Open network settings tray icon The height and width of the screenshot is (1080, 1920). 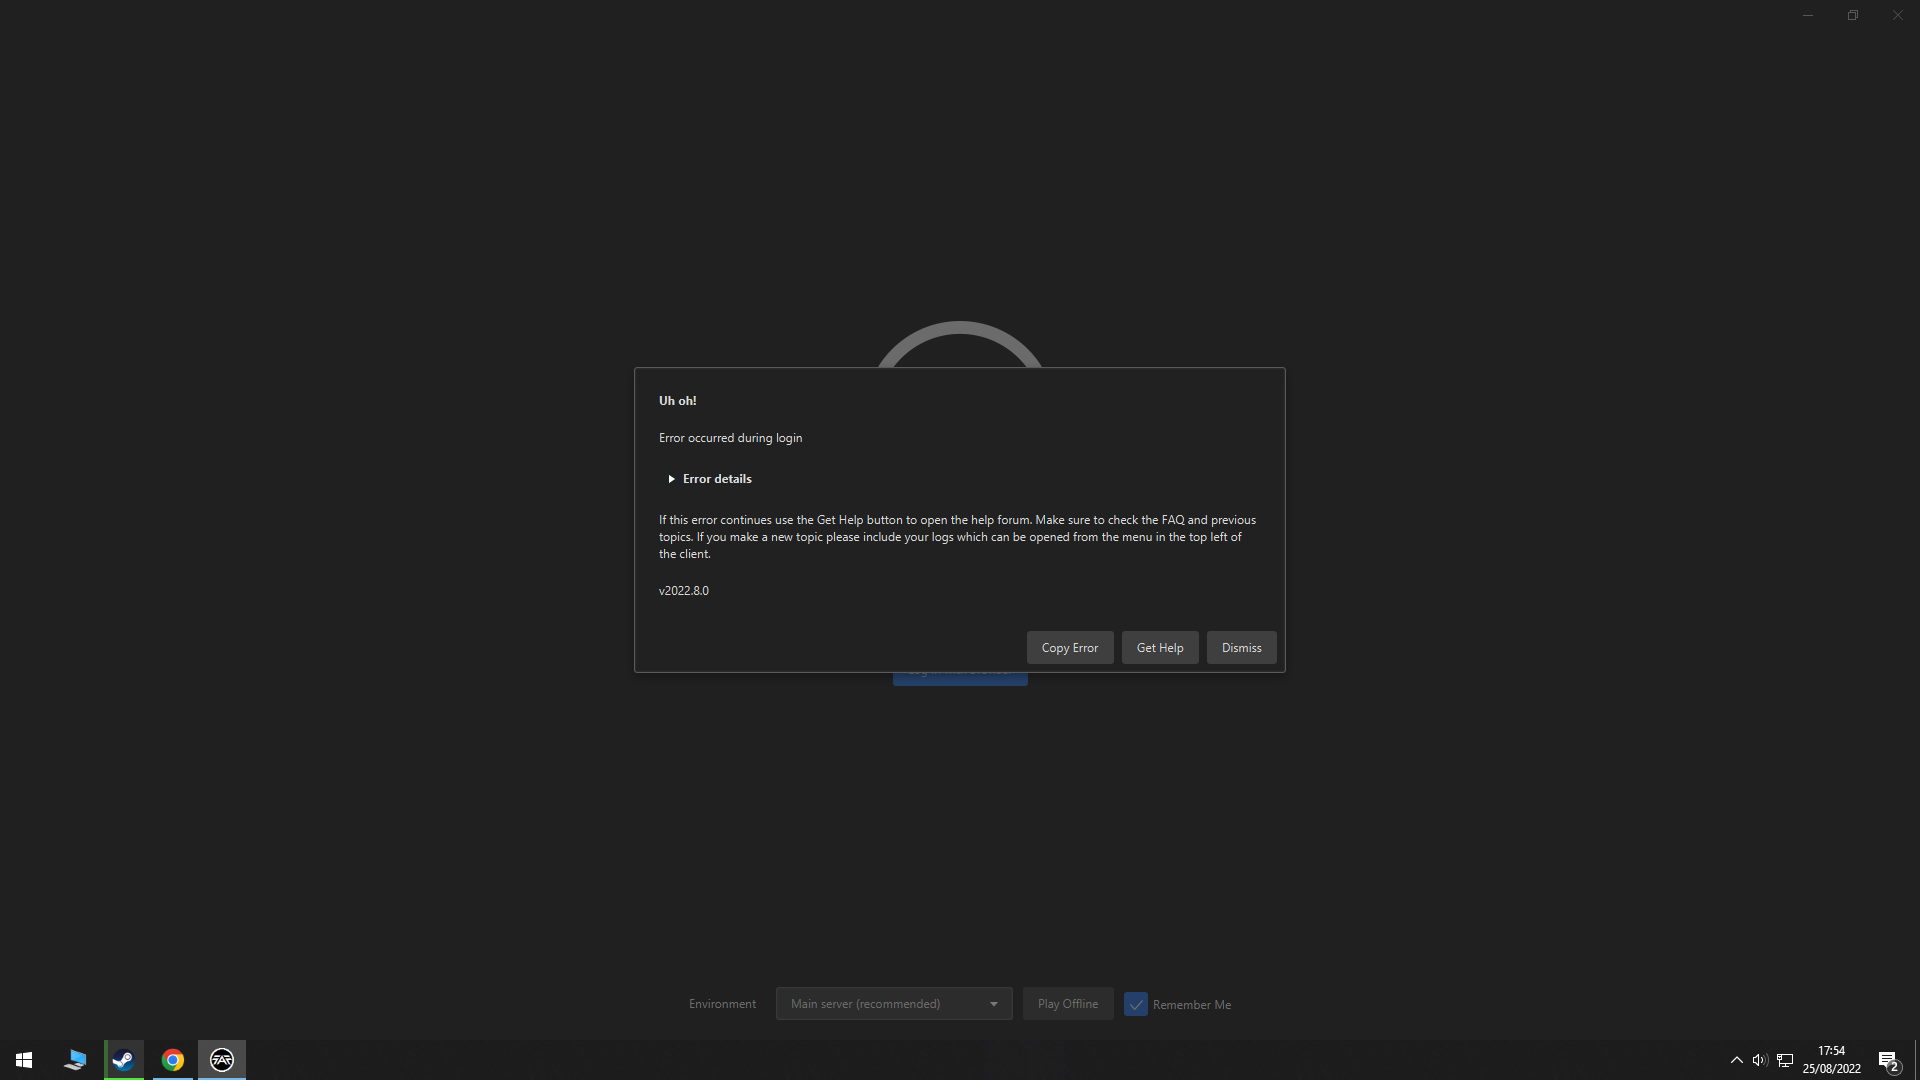(1785, 1060)
